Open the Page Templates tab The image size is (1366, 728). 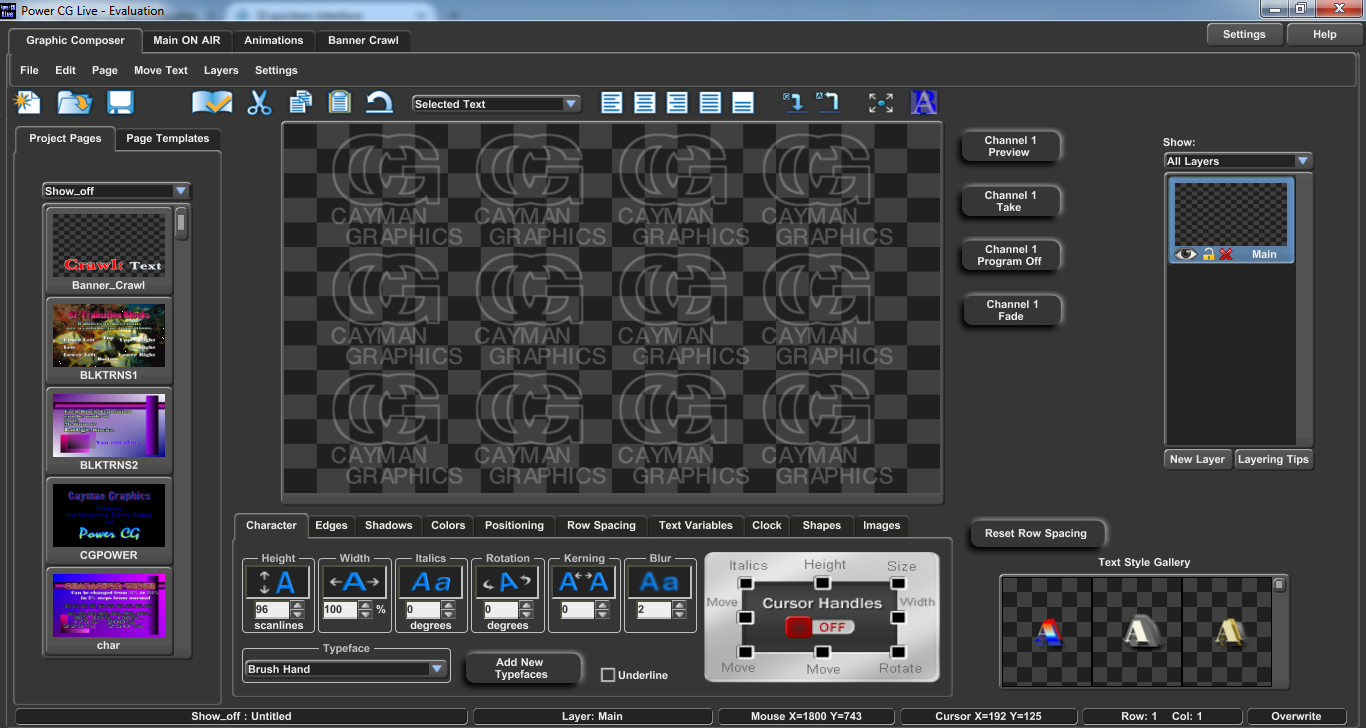click(168, 138)
